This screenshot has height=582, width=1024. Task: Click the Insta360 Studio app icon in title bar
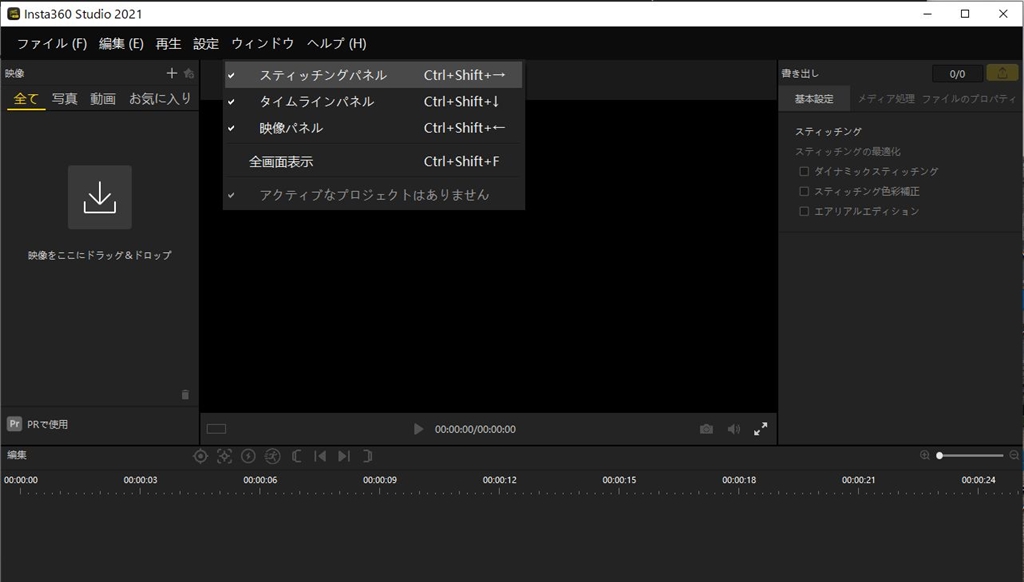tap(13, 14)
